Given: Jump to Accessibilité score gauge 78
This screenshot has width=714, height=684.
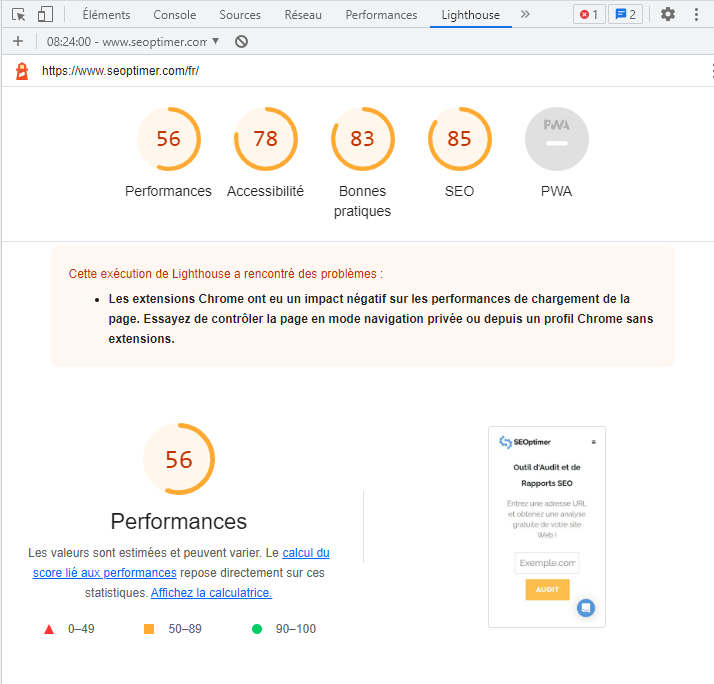Looking at the screenshot, I should point(265,139).
